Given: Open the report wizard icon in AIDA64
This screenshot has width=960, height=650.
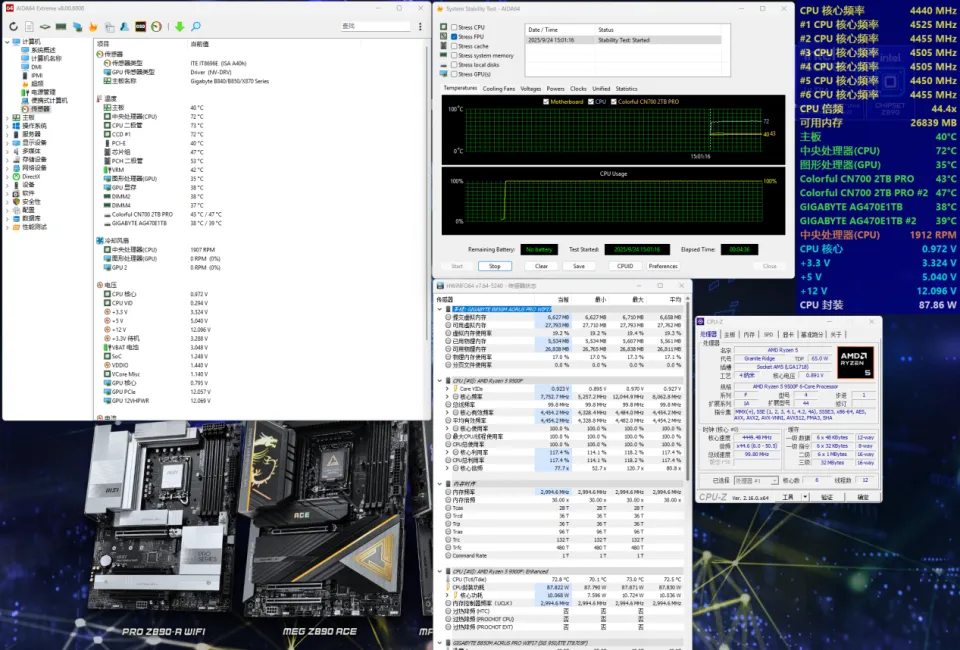Looking at the screenshot, I should point(29,26).
